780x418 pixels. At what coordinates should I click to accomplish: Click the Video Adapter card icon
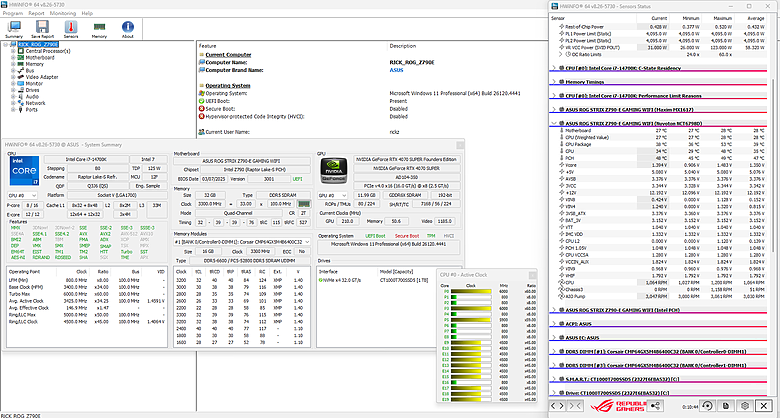pos(21,77)
